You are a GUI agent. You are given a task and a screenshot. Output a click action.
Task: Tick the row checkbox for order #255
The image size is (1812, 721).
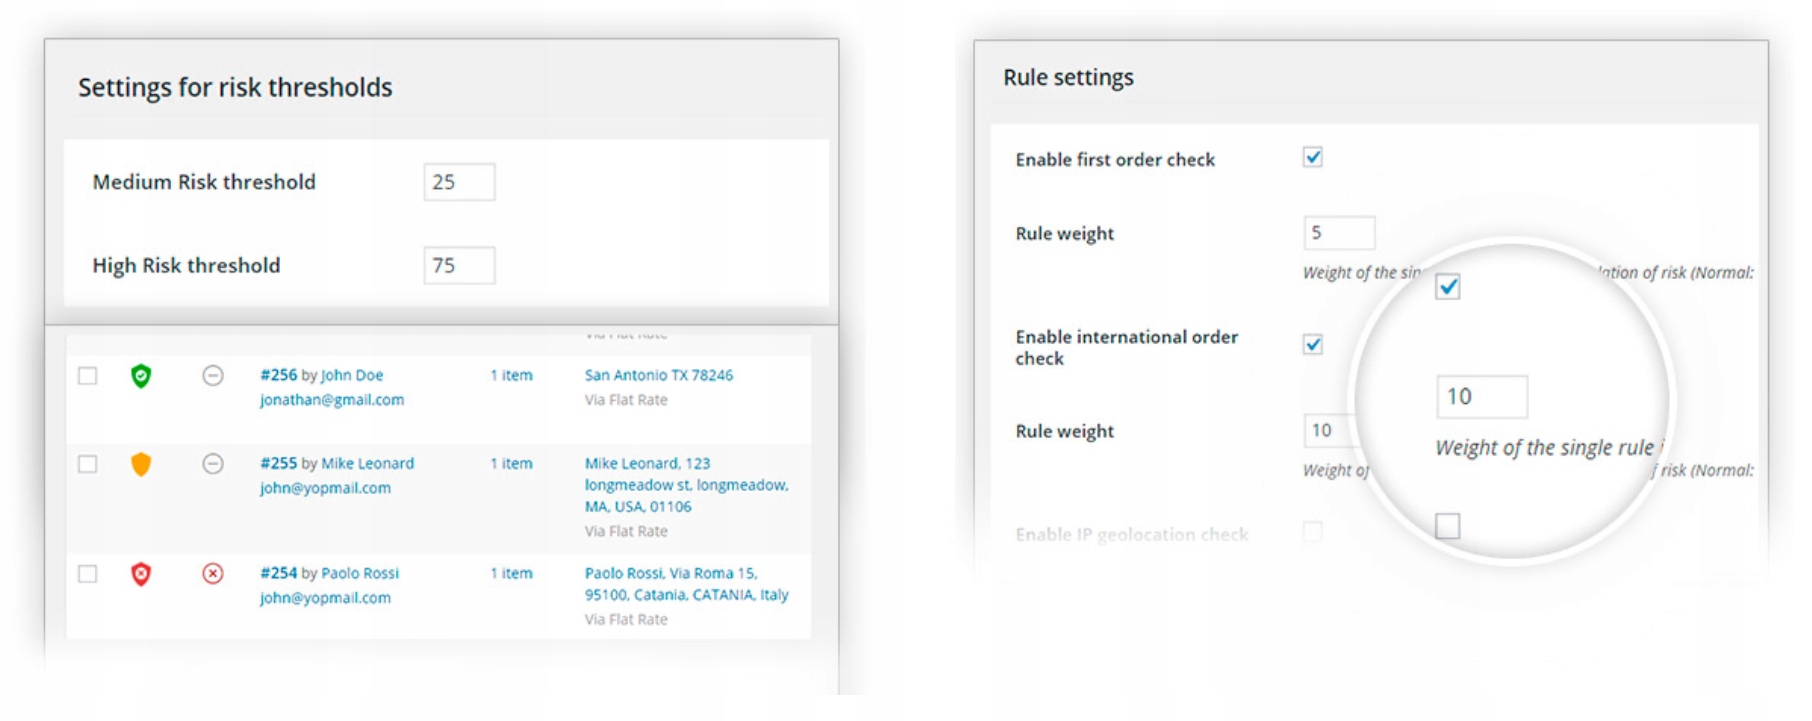88,464
